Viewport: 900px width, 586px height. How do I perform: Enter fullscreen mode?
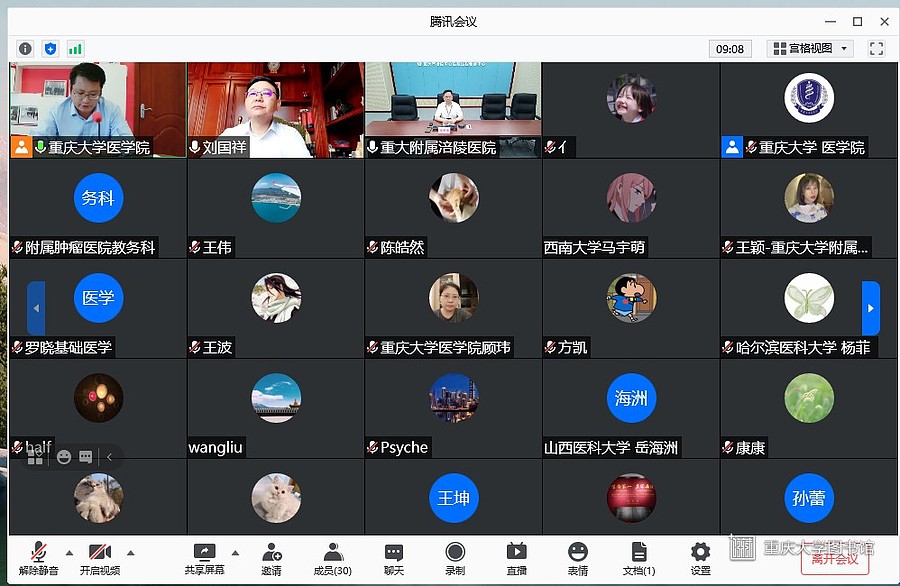(x=876, y=49)
